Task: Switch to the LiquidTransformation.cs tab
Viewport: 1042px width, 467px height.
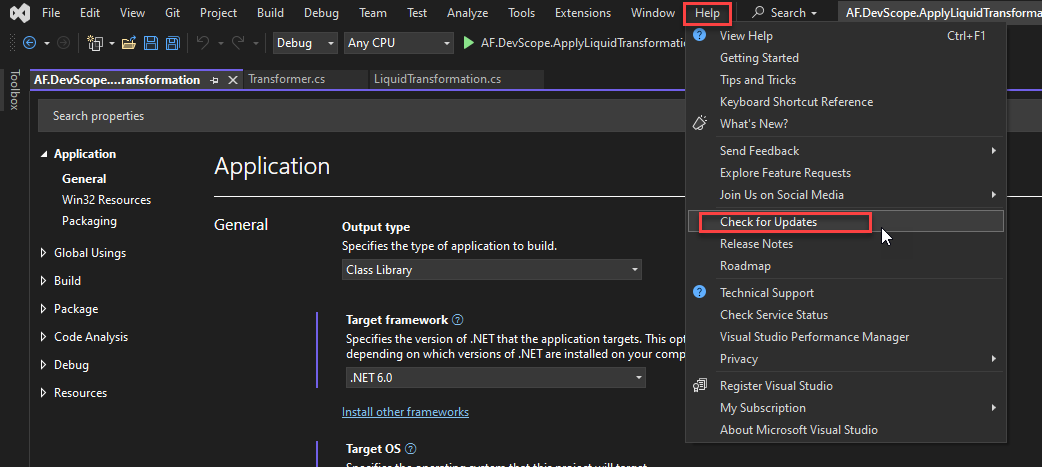Action: pyautogui.click(x=457, y=79)
